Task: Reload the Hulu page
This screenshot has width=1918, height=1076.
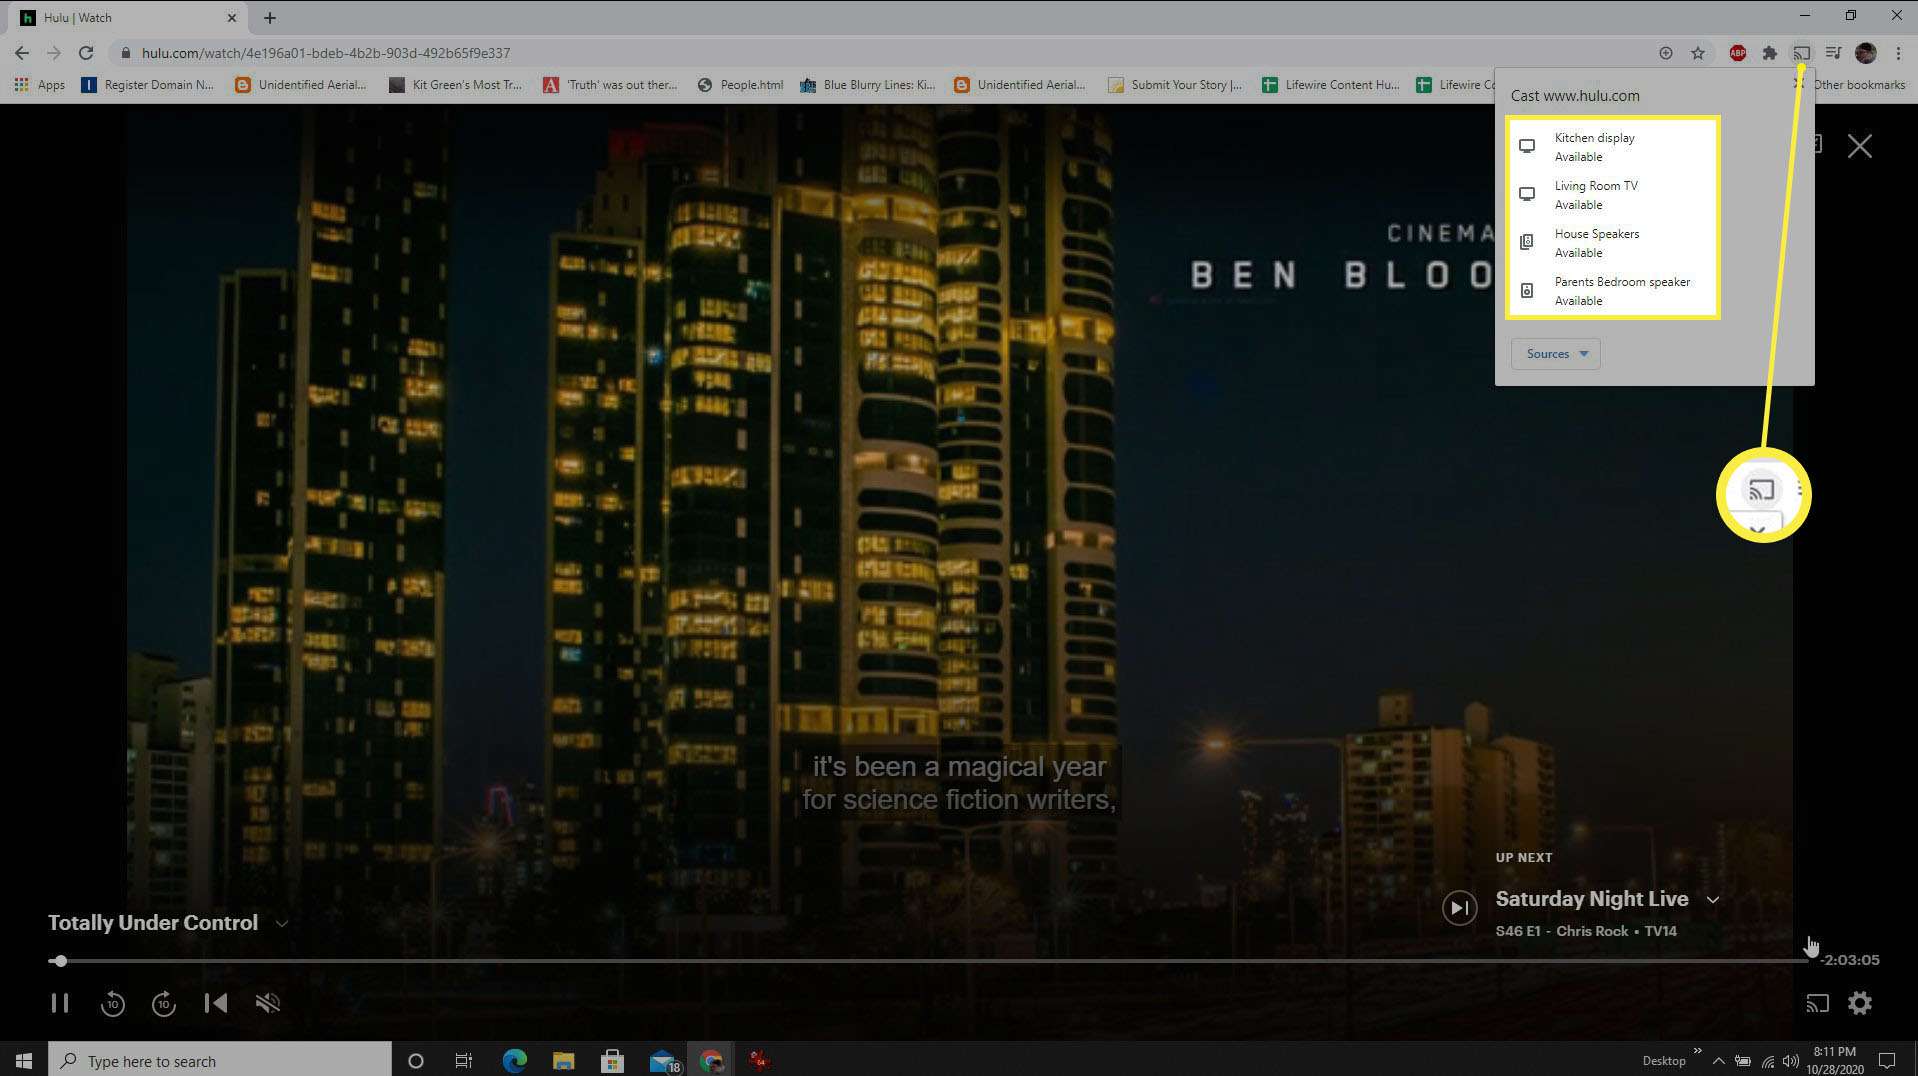Action: [86, 53]
